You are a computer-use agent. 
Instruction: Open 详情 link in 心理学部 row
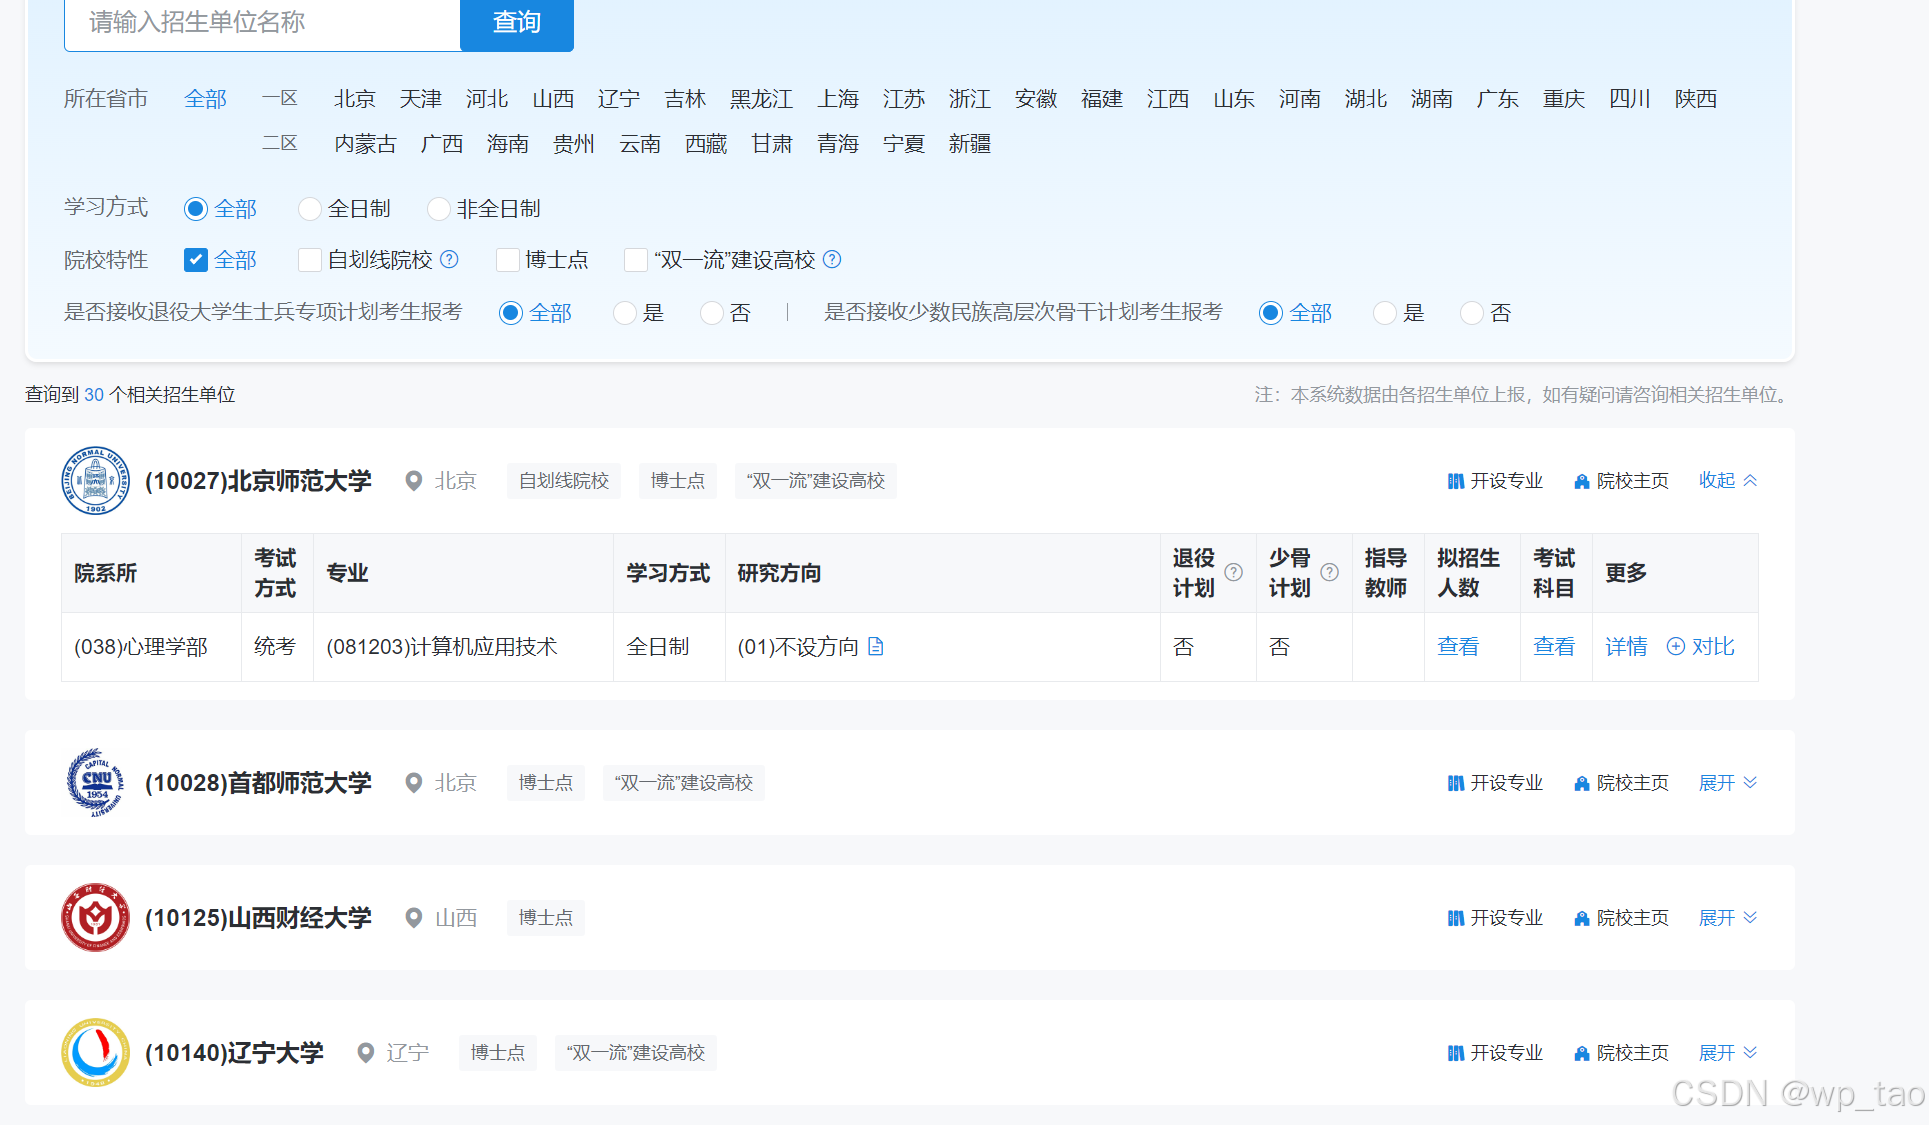point(1626,647)
